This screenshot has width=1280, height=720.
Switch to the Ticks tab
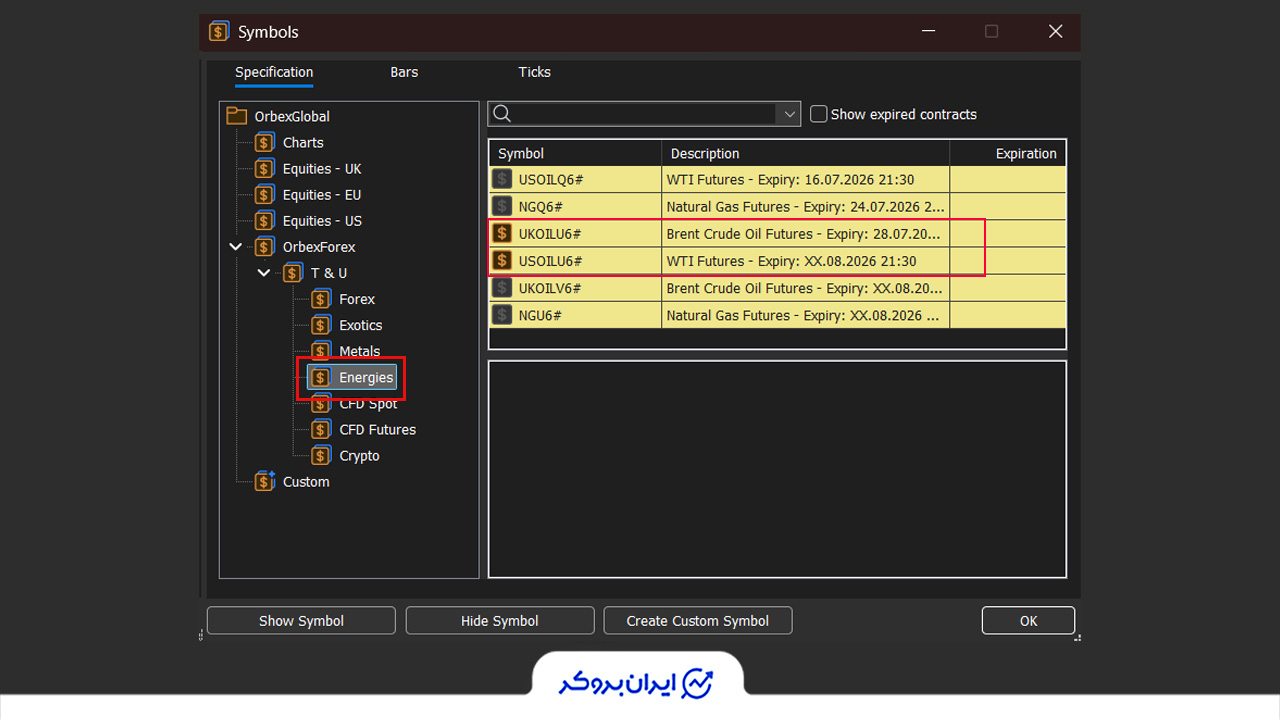[534, 72]
